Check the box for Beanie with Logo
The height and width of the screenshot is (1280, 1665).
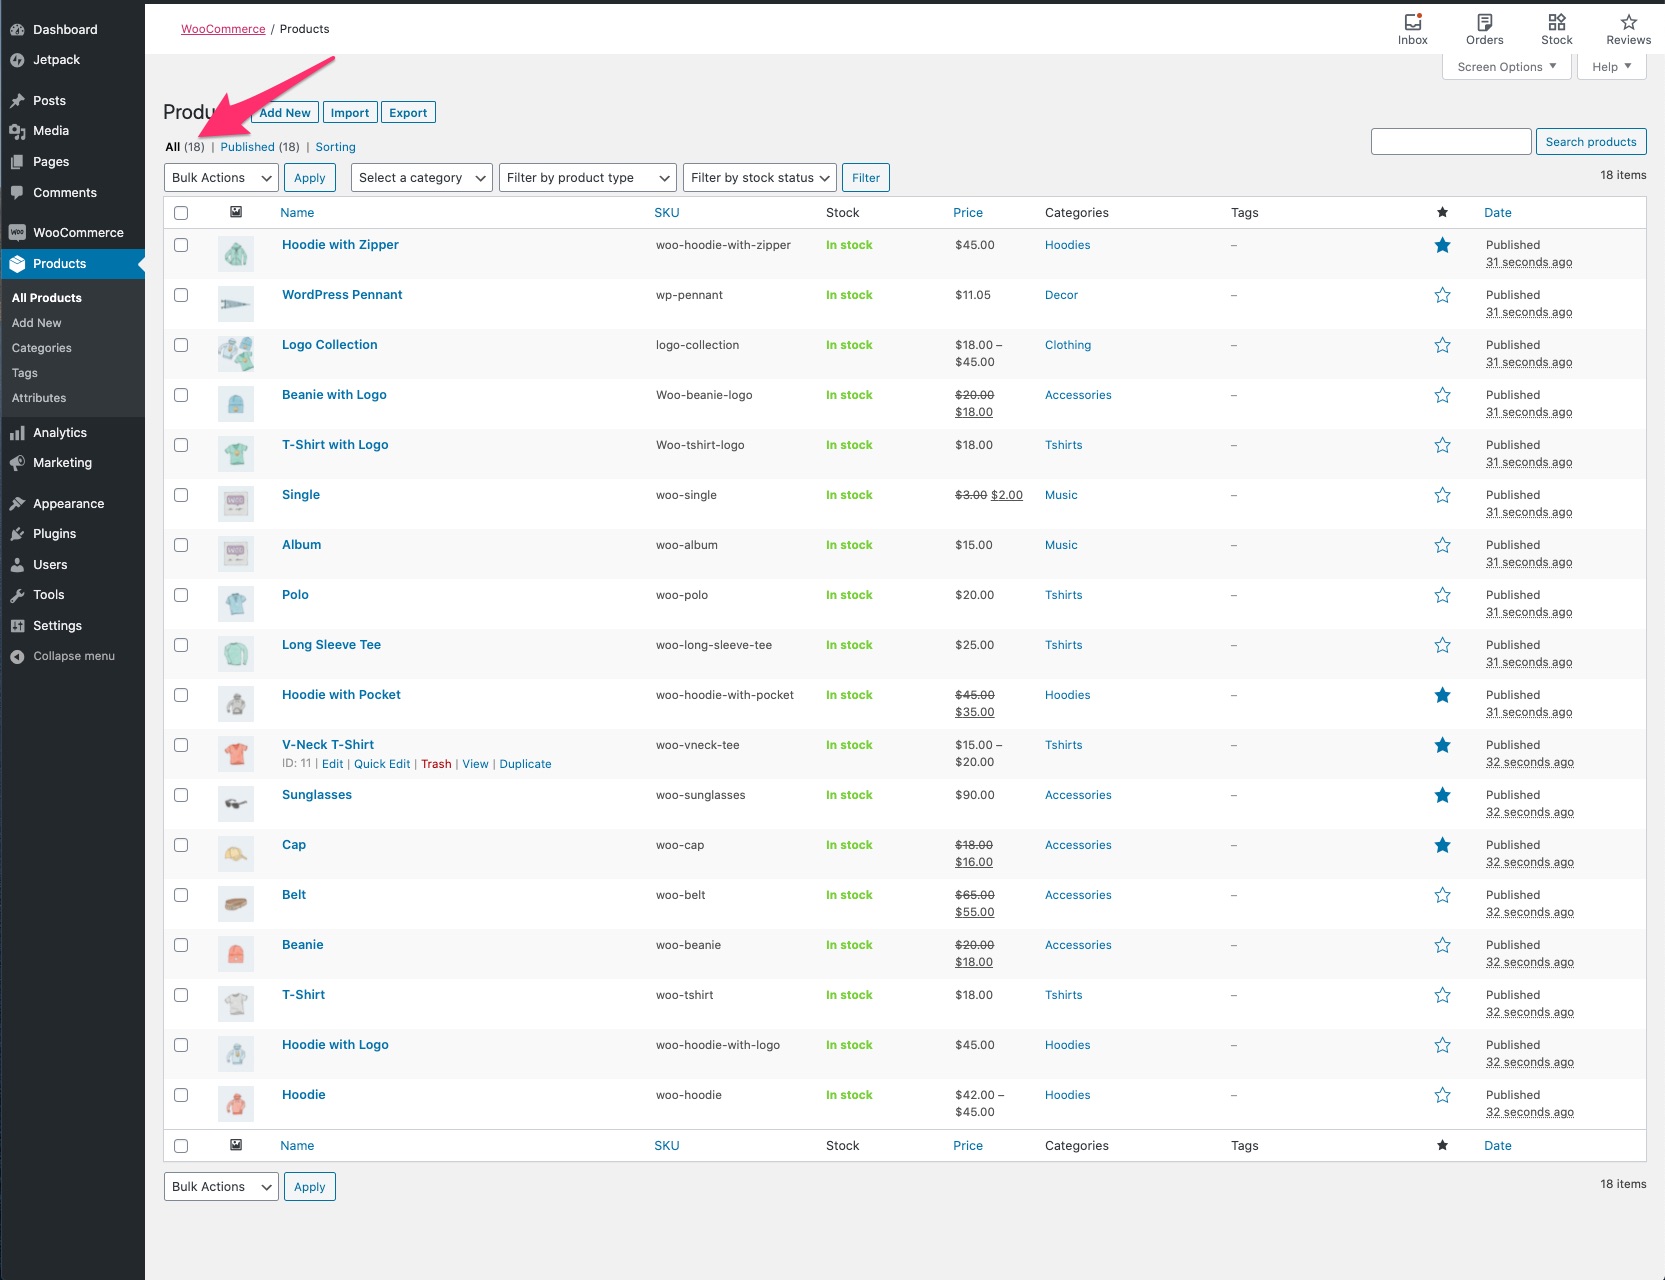[181, 395]
